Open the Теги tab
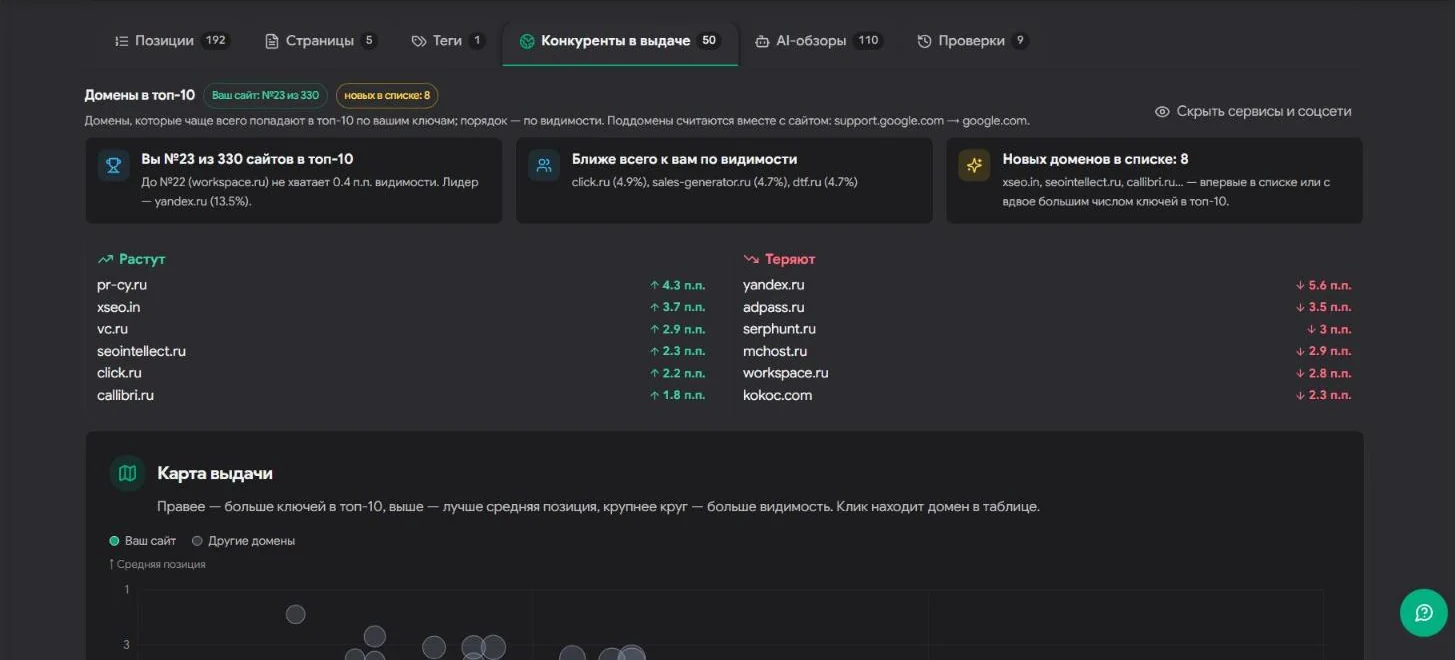The width and height of the screenshot is (1455, 660). pos(447,41)
